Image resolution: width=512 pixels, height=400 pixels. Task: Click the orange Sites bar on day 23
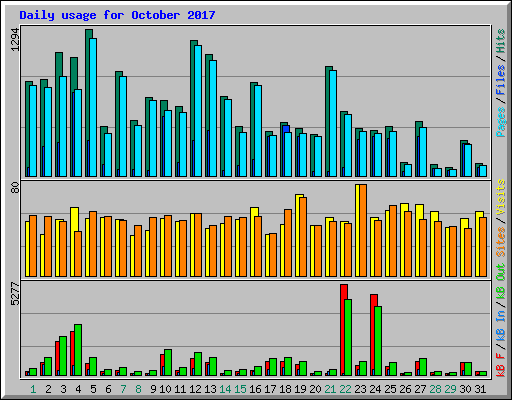(363, 230)
